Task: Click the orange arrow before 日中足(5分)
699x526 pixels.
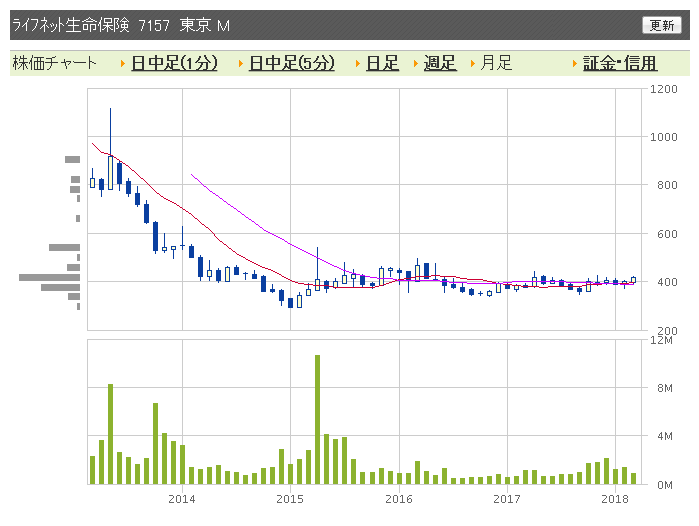Action: 240,64
